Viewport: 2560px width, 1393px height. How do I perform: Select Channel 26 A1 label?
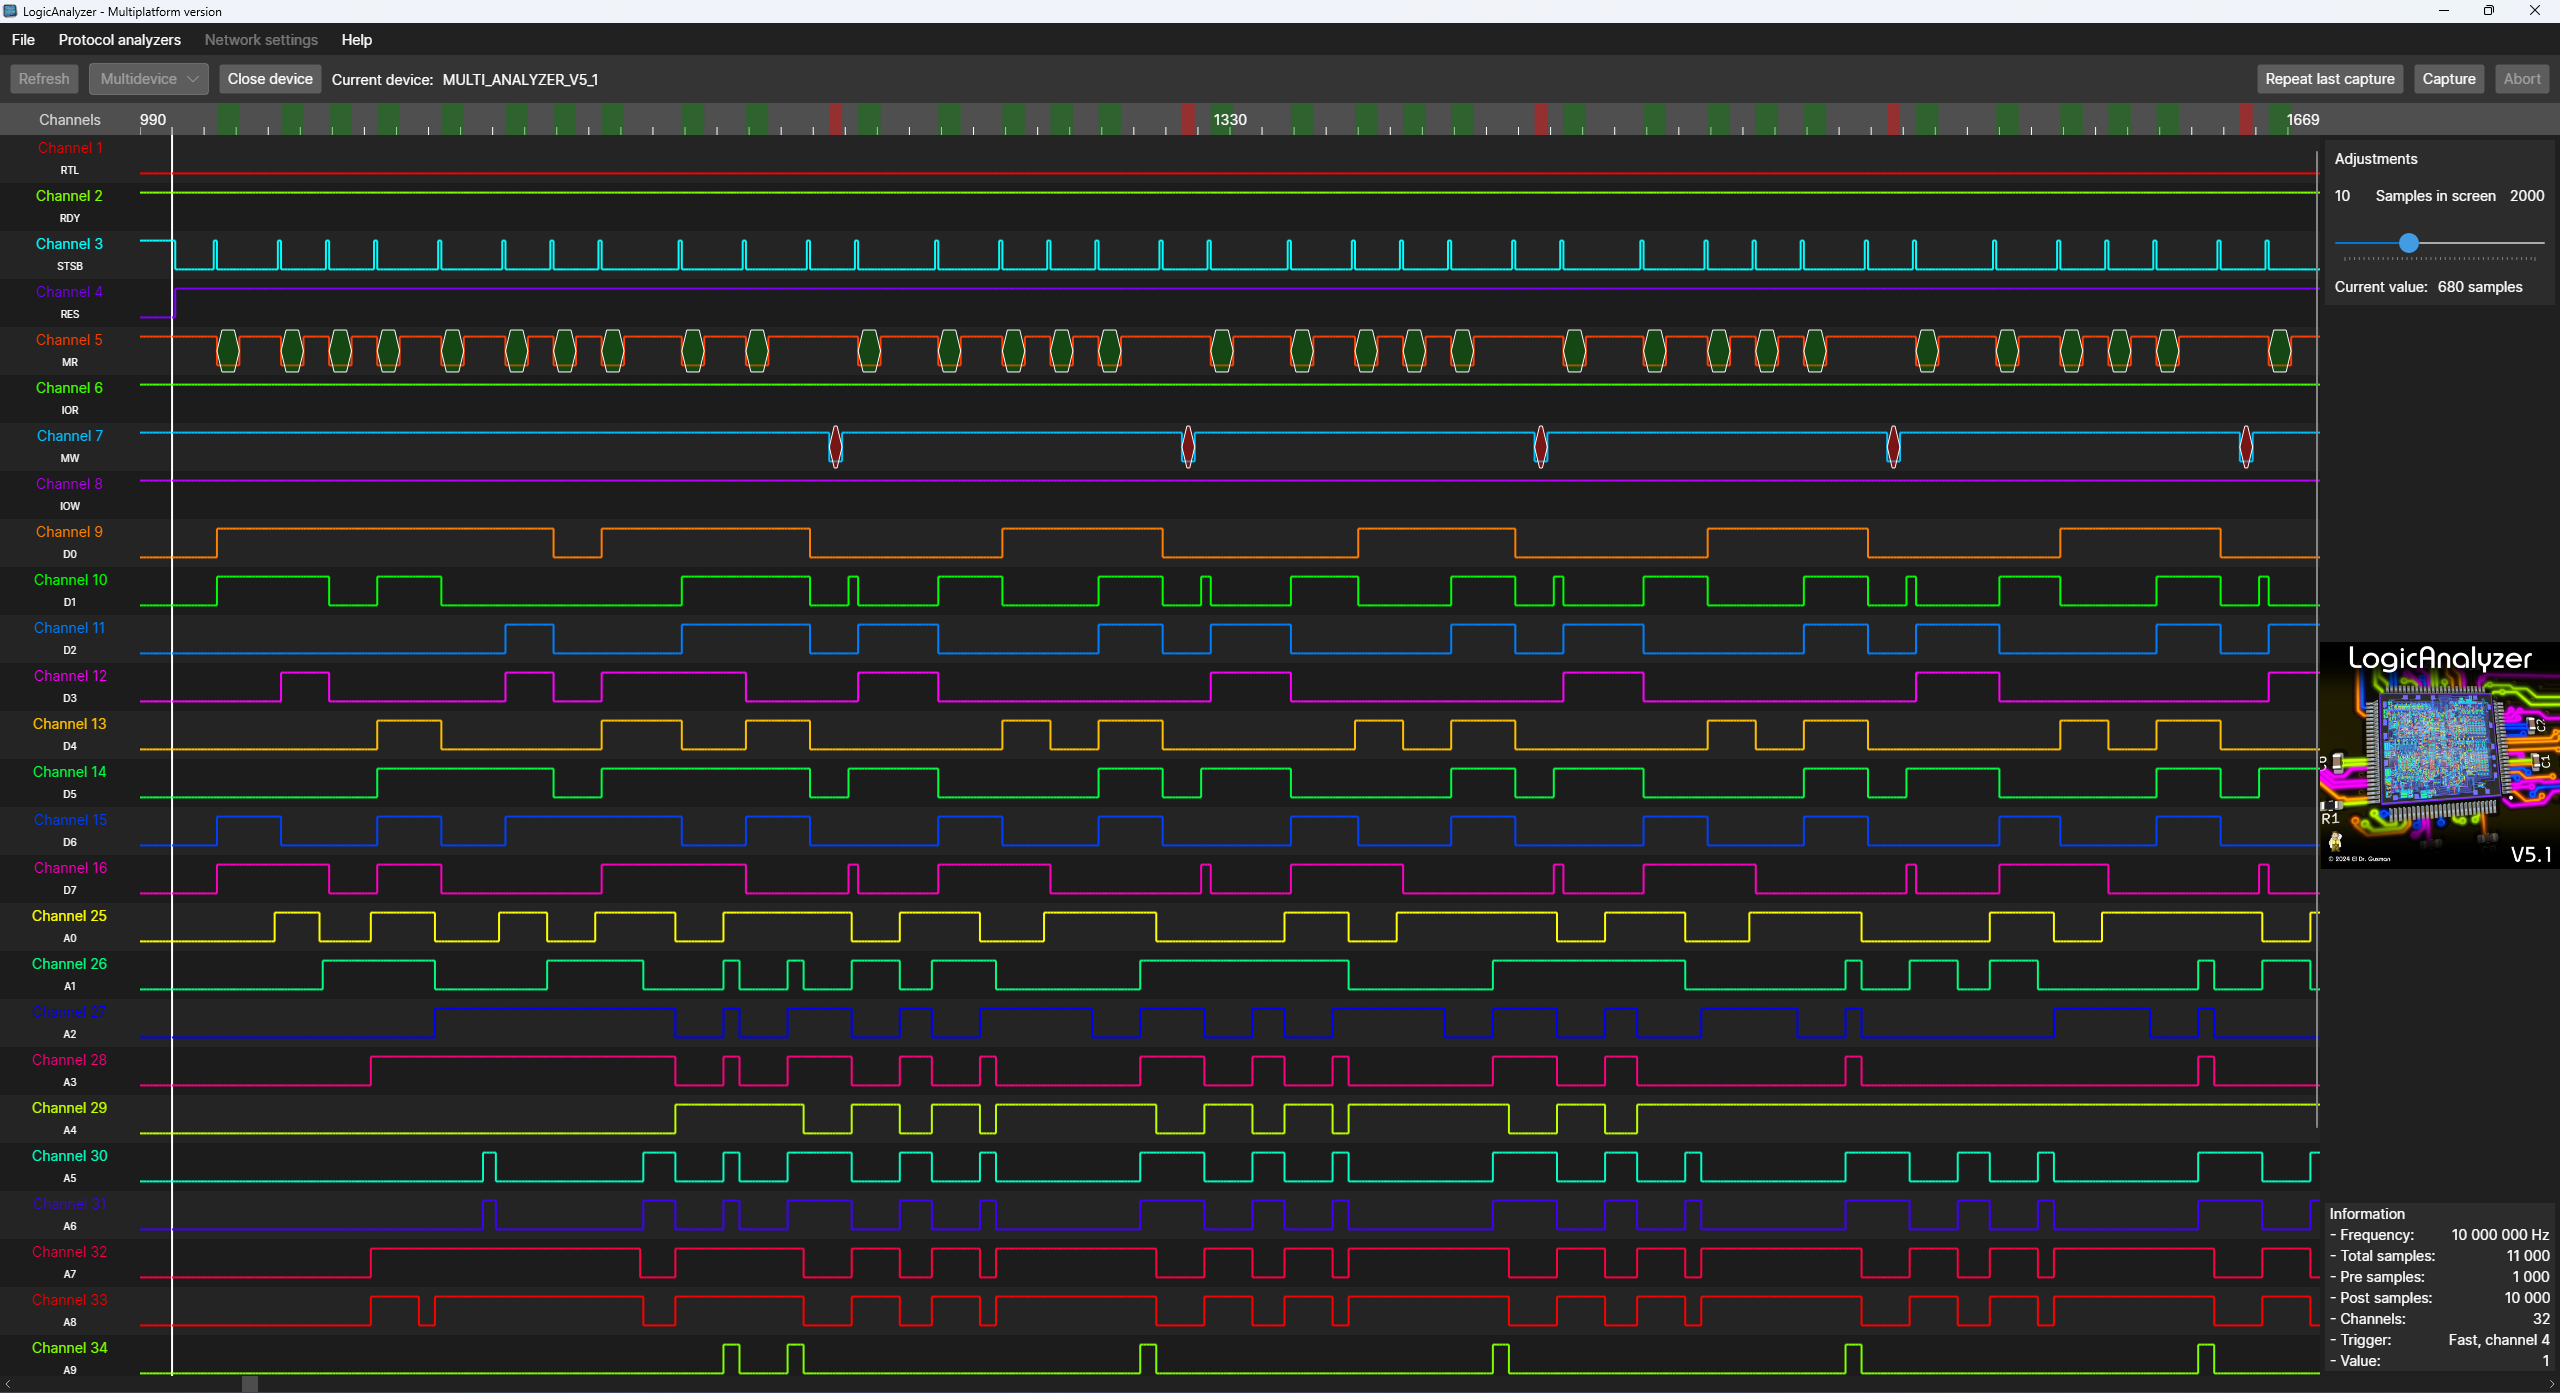pyautogui.click(x=70, y=974)
